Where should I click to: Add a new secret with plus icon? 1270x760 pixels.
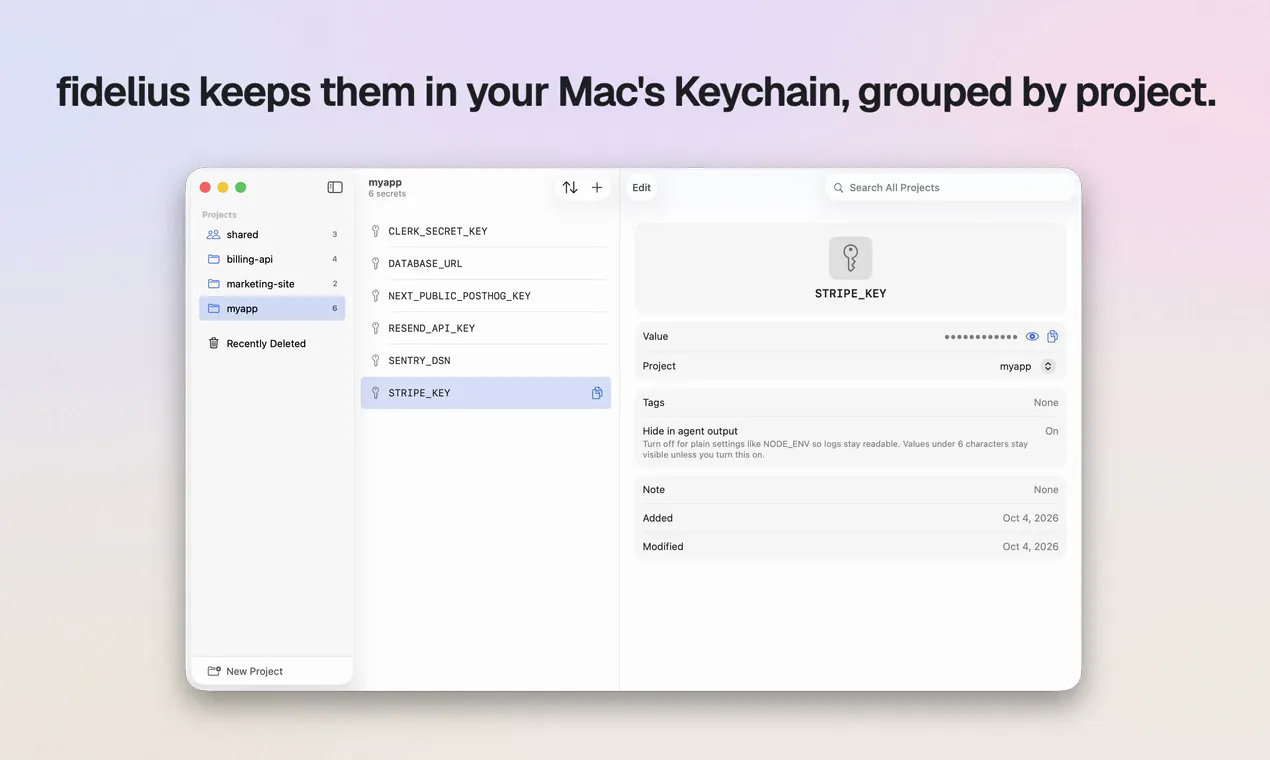point(597,187)
